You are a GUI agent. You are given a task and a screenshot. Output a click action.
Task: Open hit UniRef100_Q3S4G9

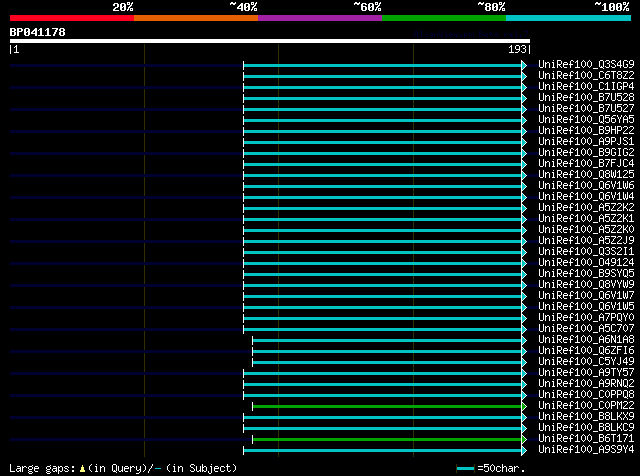(x=586, y=64)
